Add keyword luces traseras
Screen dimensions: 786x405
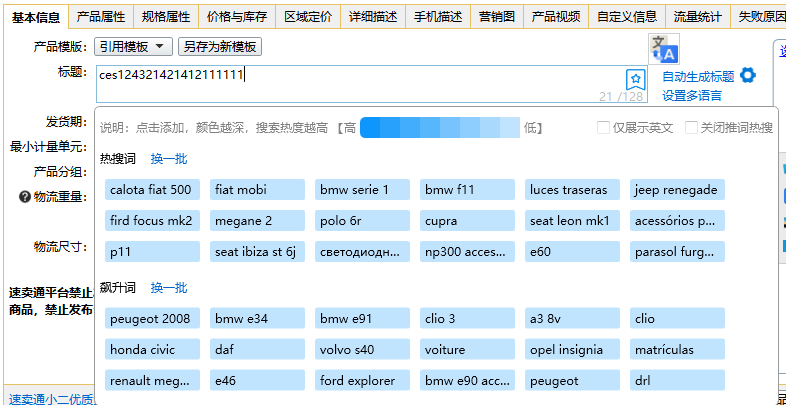coord(572,190)
